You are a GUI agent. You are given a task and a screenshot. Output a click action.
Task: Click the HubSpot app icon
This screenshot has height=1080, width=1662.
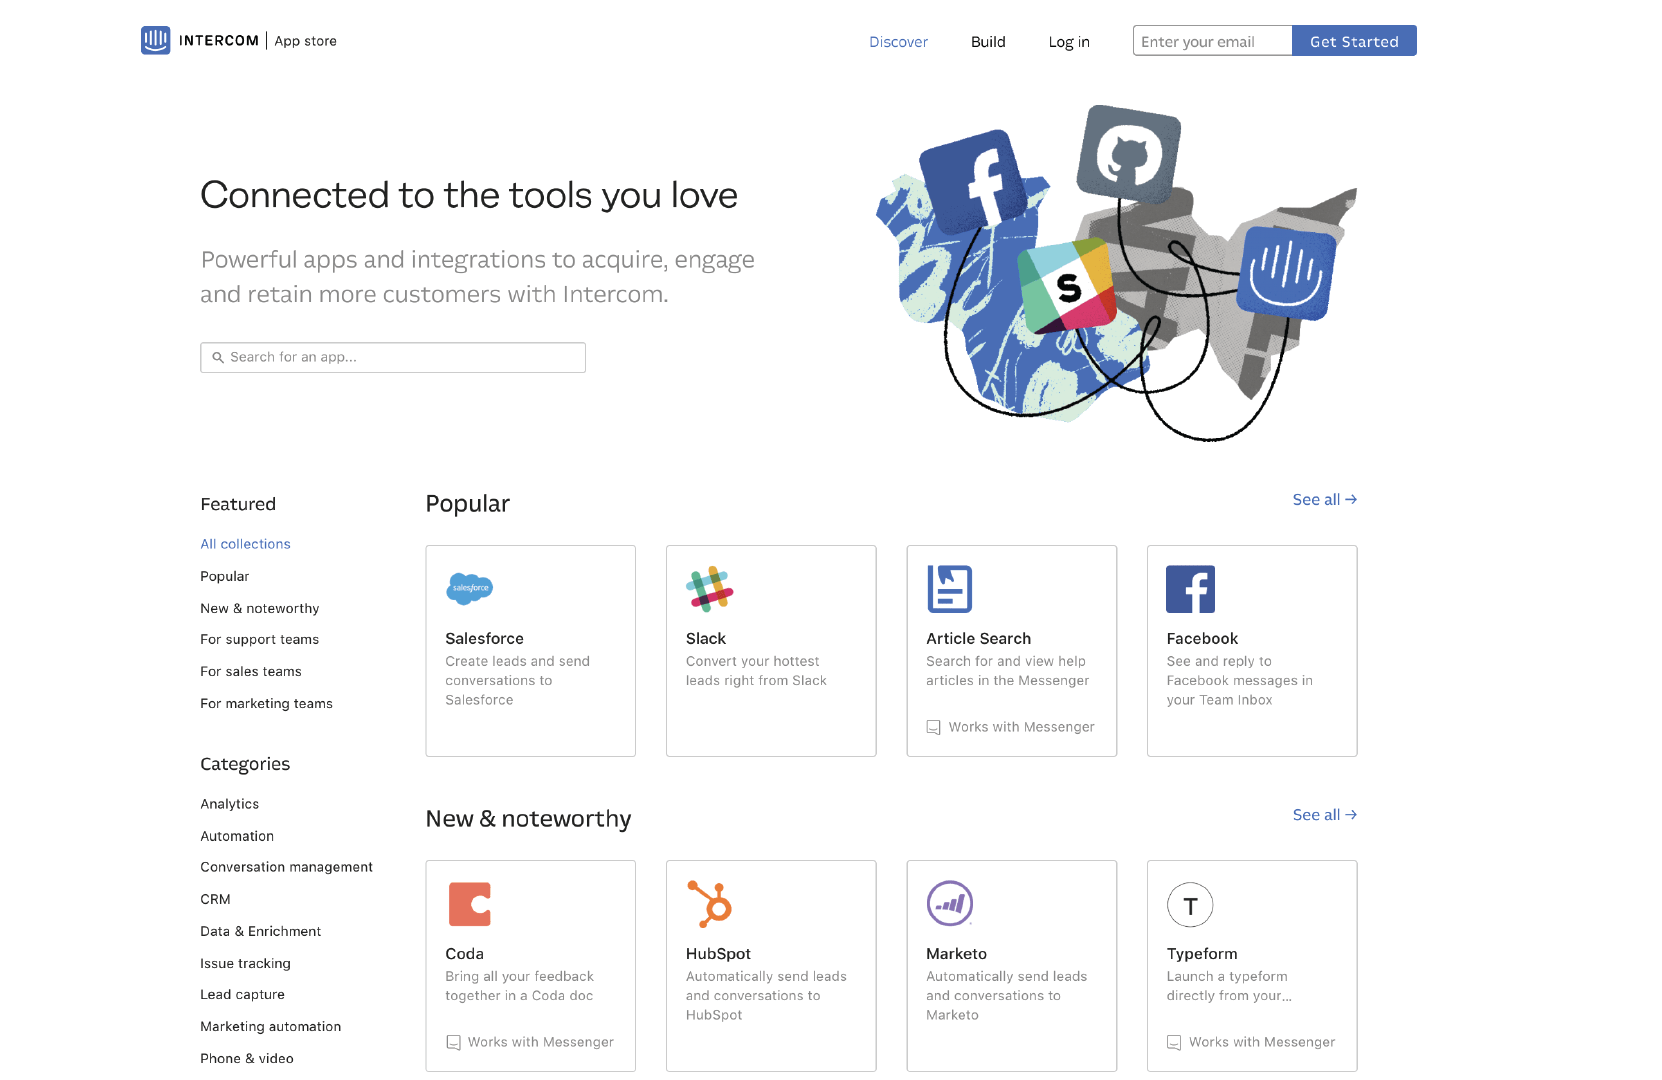click(x=709, y=904)
